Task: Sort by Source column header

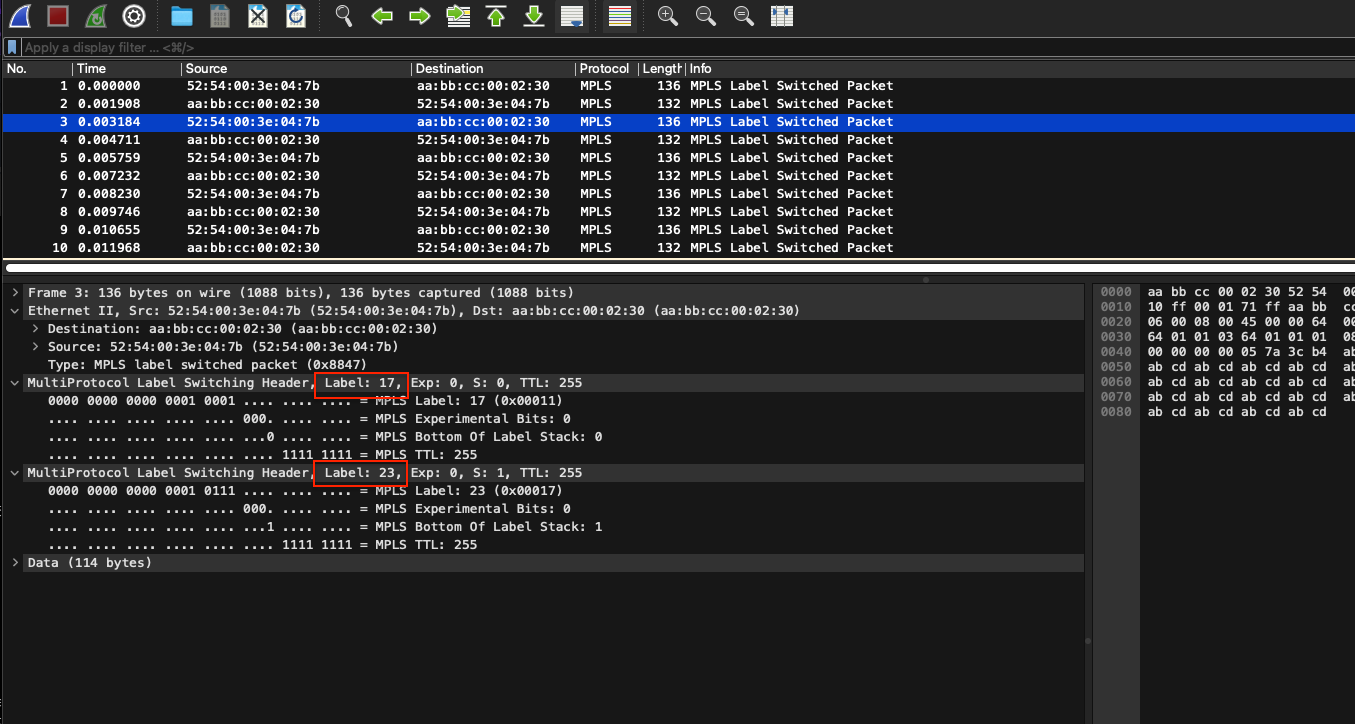Action: [297, 69]
